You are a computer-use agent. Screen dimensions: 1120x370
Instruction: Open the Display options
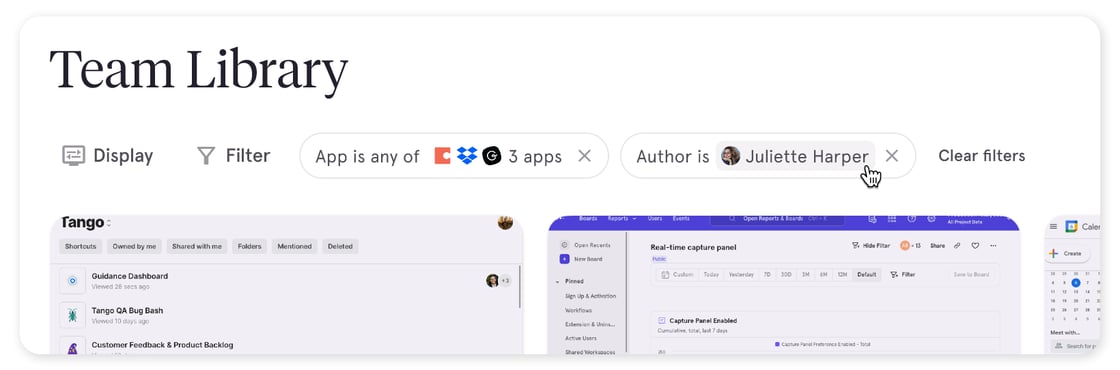click(108, 156)
